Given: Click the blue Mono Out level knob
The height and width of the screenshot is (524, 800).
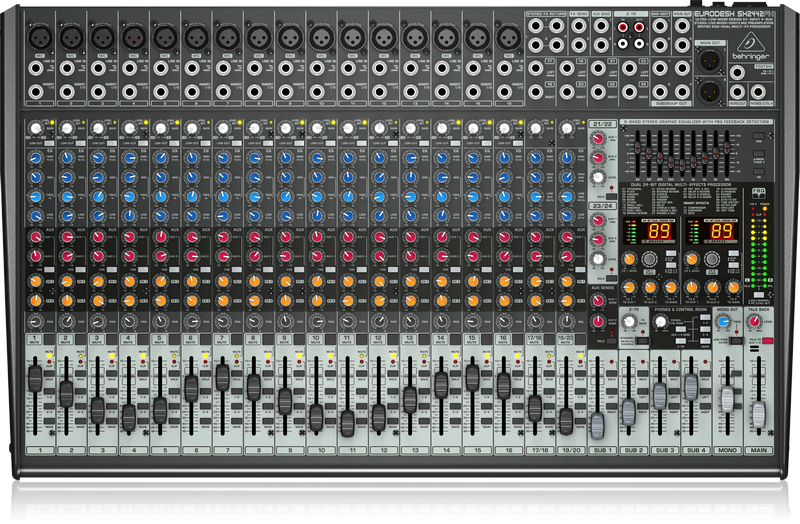Looking at the screenshot, I should pos(726,322).
